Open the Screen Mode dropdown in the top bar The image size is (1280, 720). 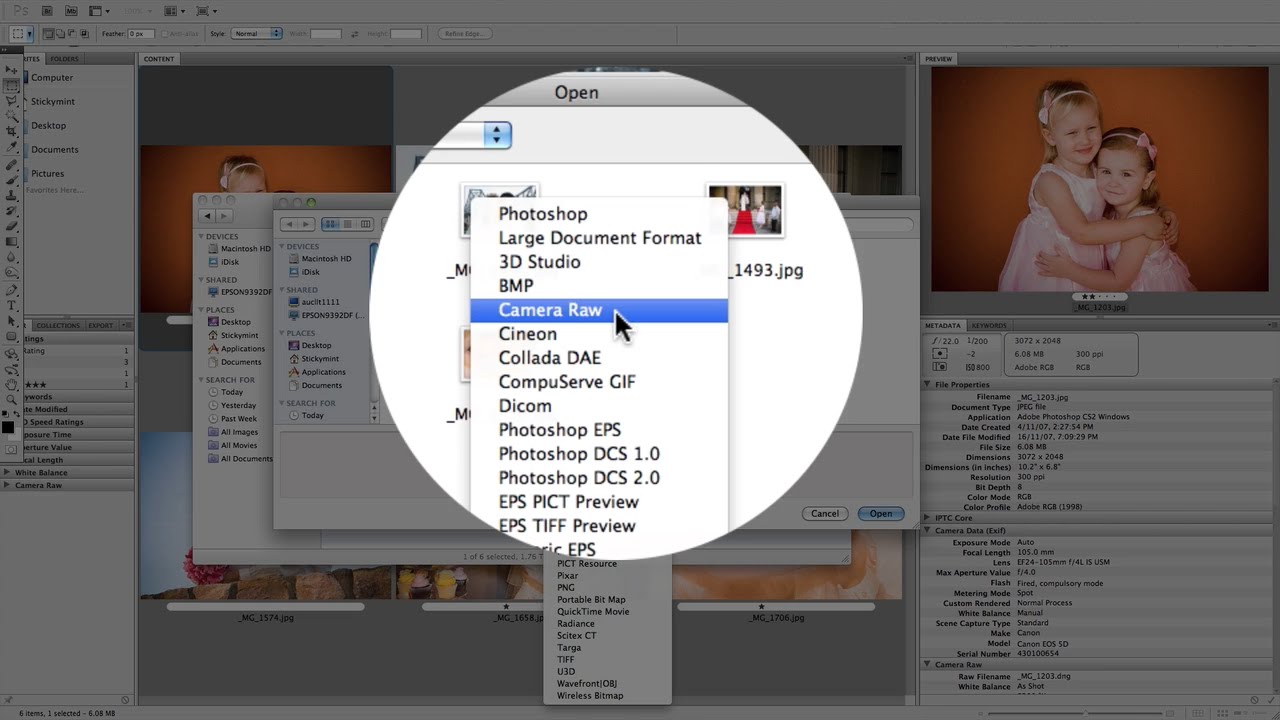(206, 11)
